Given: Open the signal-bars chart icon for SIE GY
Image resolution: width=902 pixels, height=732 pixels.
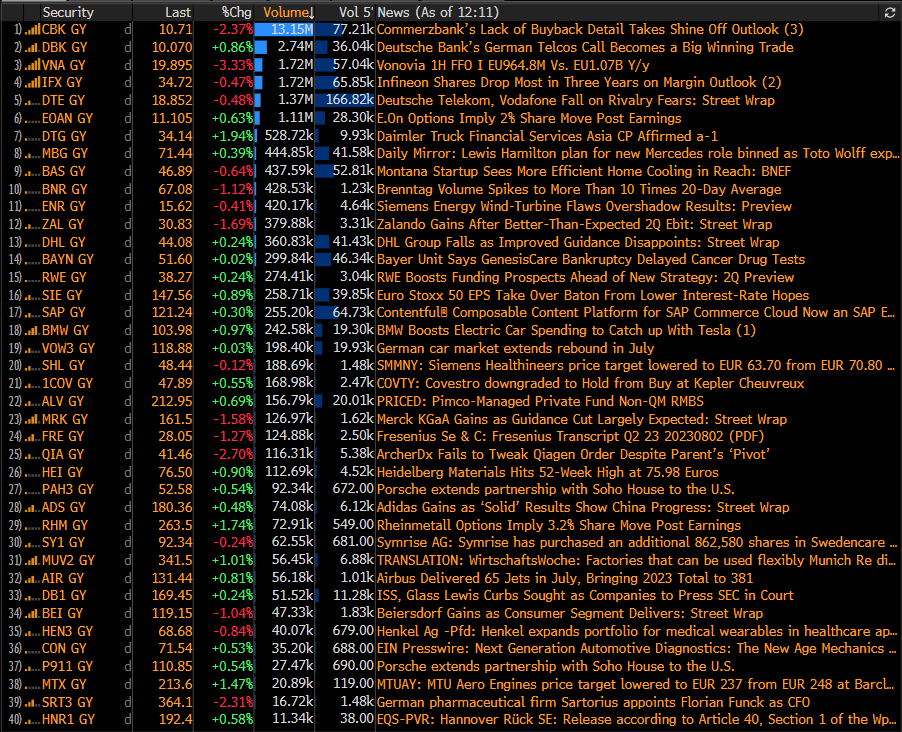Looking at the screenshot, I should [32, 296].
